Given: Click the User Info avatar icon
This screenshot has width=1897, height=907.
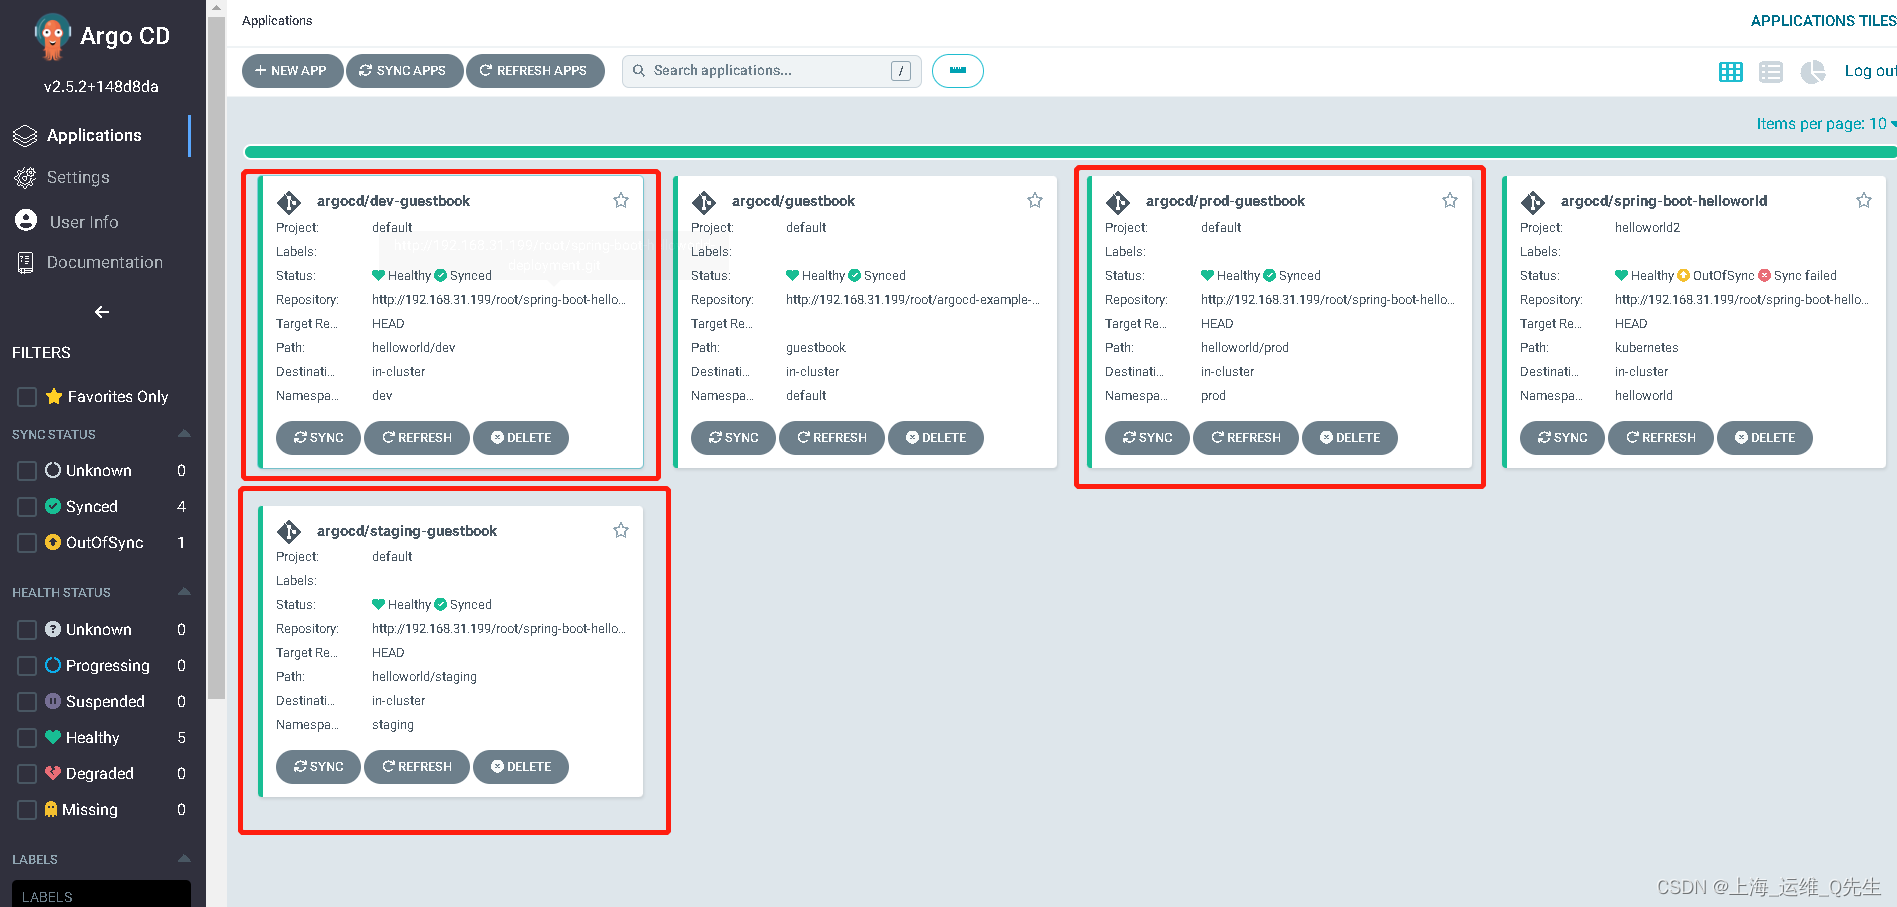Looking at the screenshot, I should tap(26, 221).
